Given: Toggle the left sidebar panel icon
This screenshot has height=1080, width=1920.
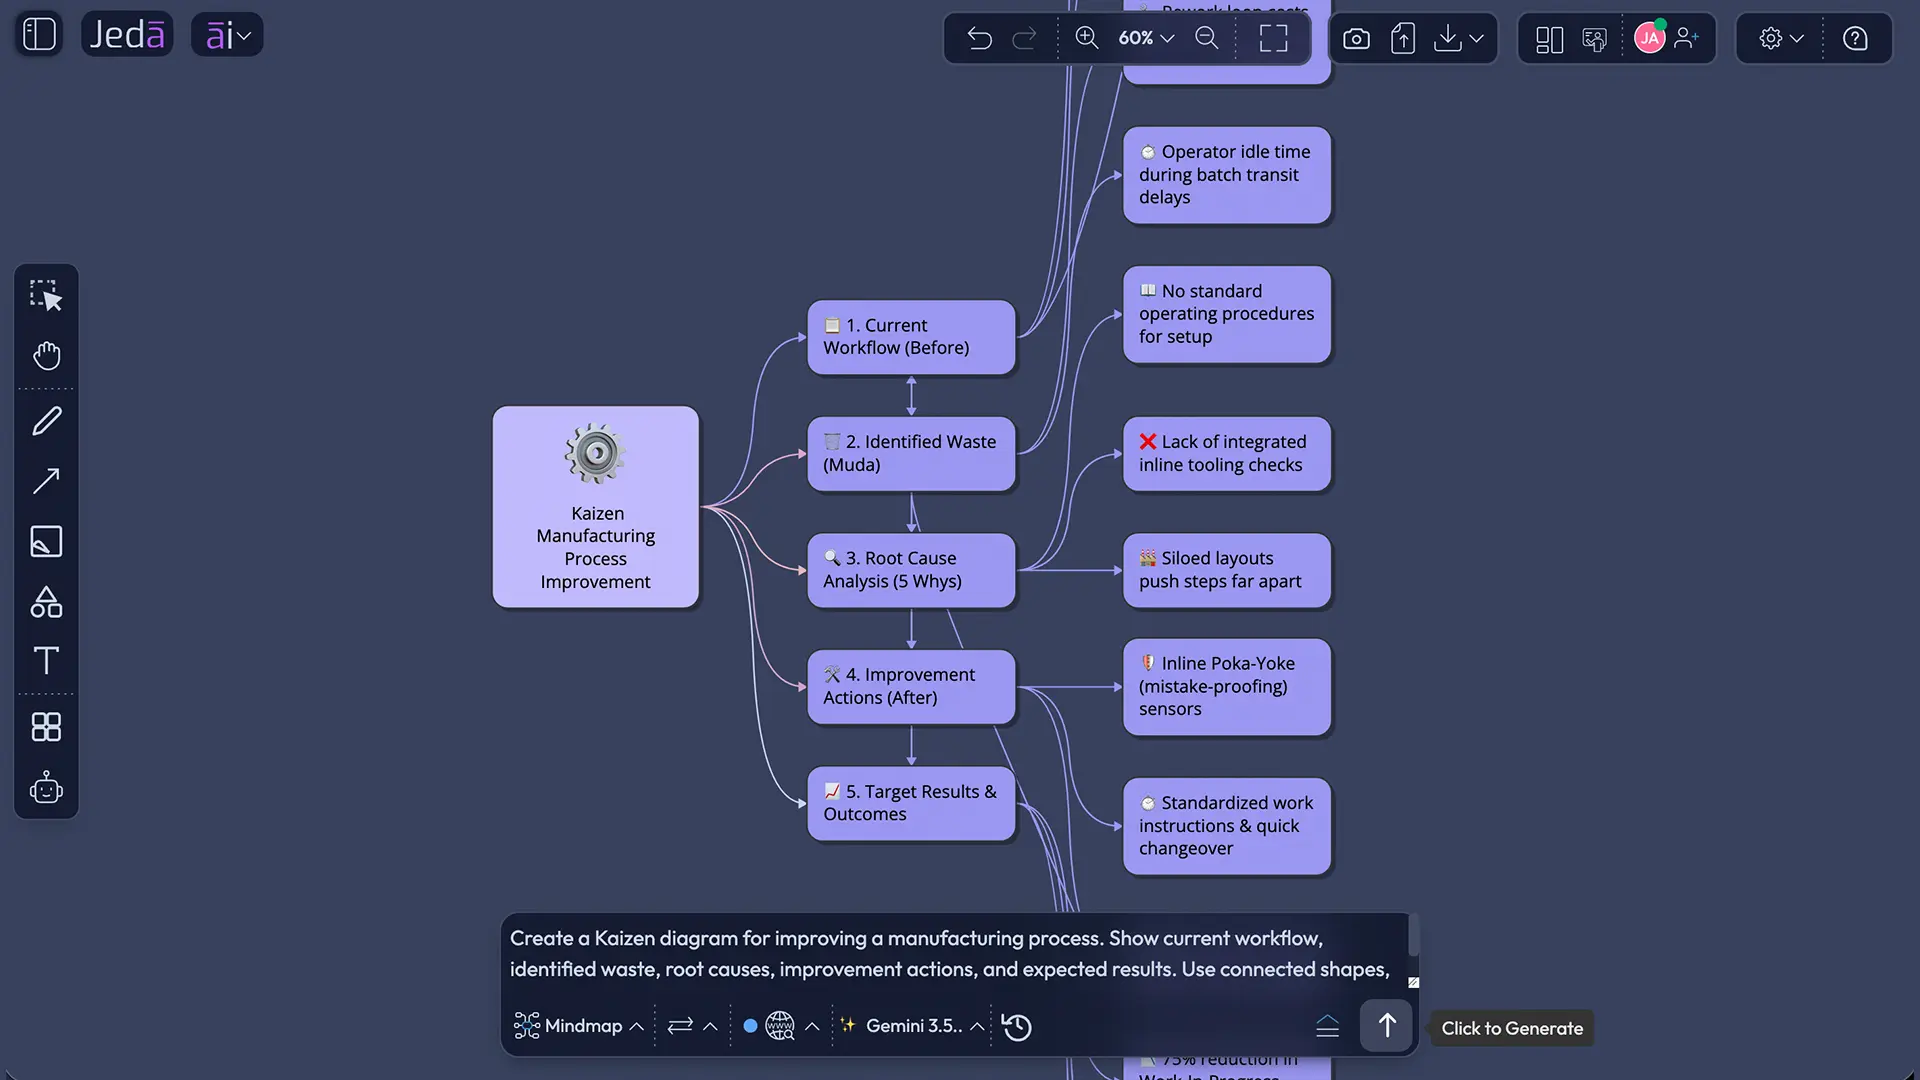Looking at the screenshot, I should click(39, 35).
